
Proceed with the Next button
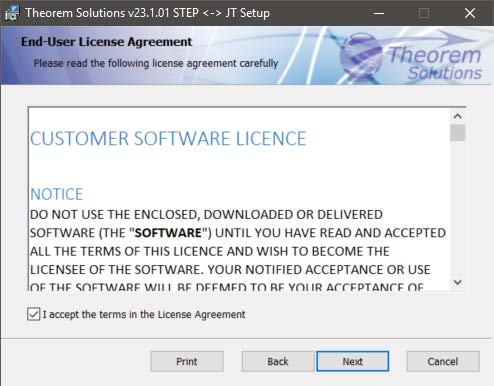click(x=353, y=361)
